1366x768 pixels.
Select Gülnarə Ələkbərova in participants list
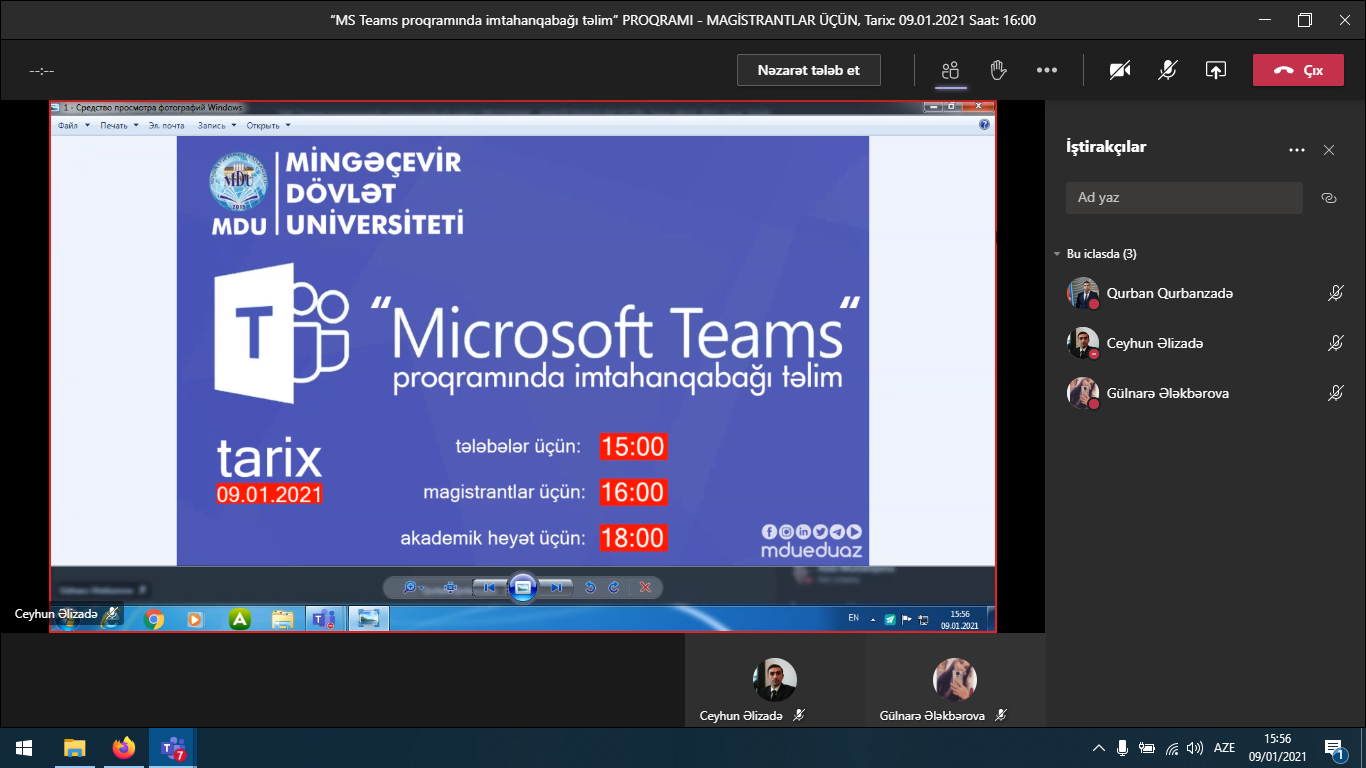click(x=1167, y=393)
